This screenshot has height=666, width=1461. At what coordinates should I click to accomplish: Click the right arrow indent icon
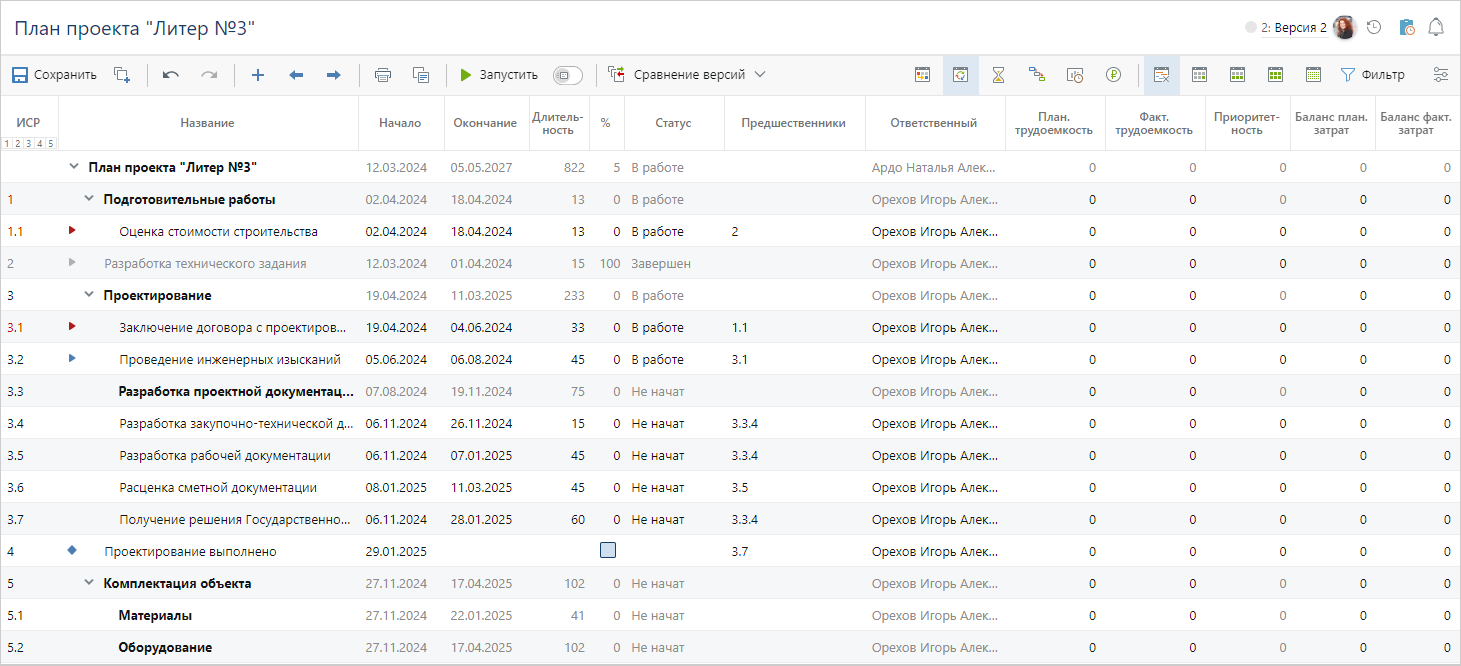(334, 75)
